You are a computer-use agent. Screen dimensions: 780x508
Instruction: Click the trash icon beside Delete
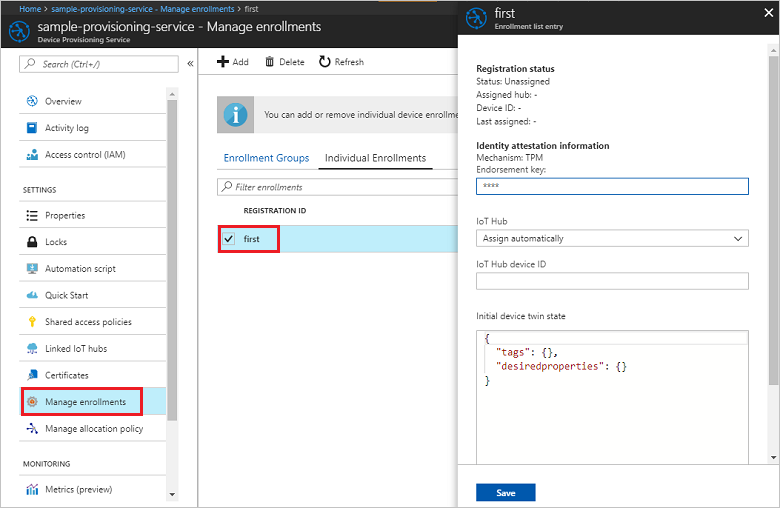[x=269, y=62]
